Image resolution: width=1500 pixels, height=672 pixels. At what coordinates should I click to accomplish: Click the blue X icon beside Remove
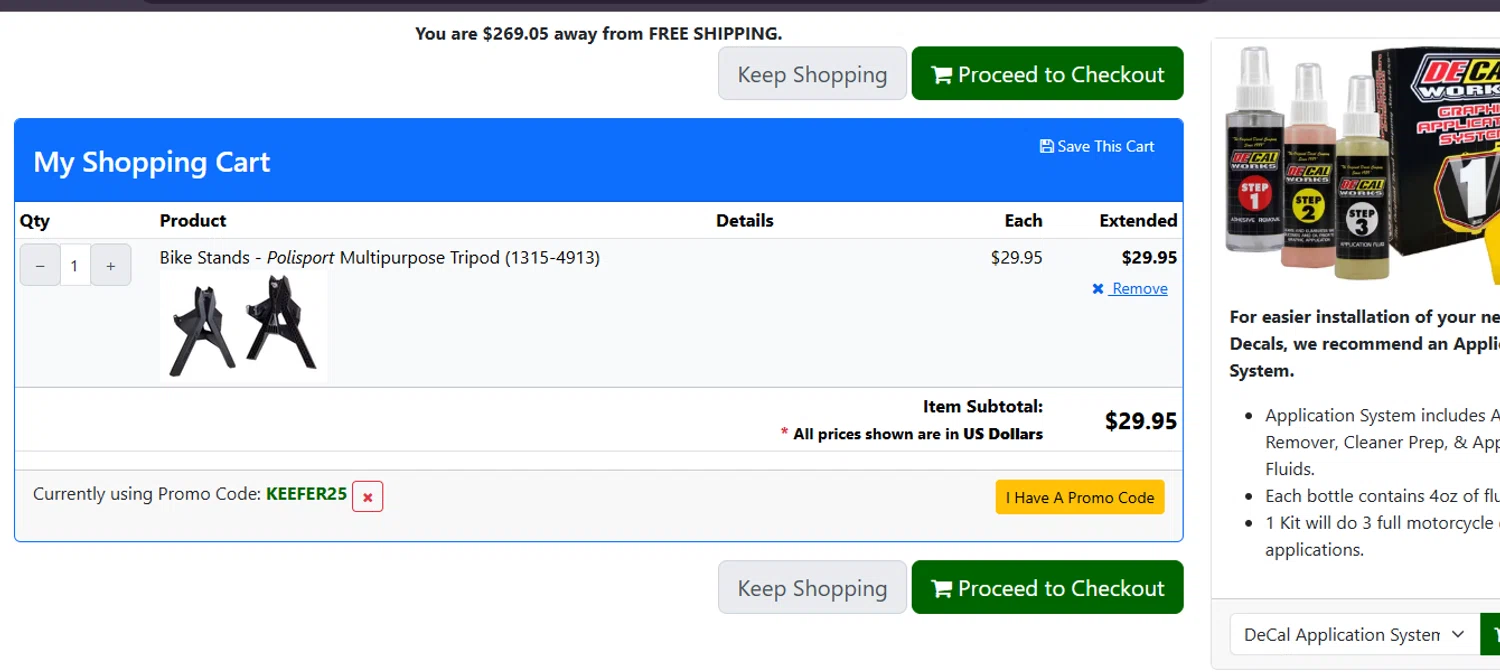click(1098, 289)
